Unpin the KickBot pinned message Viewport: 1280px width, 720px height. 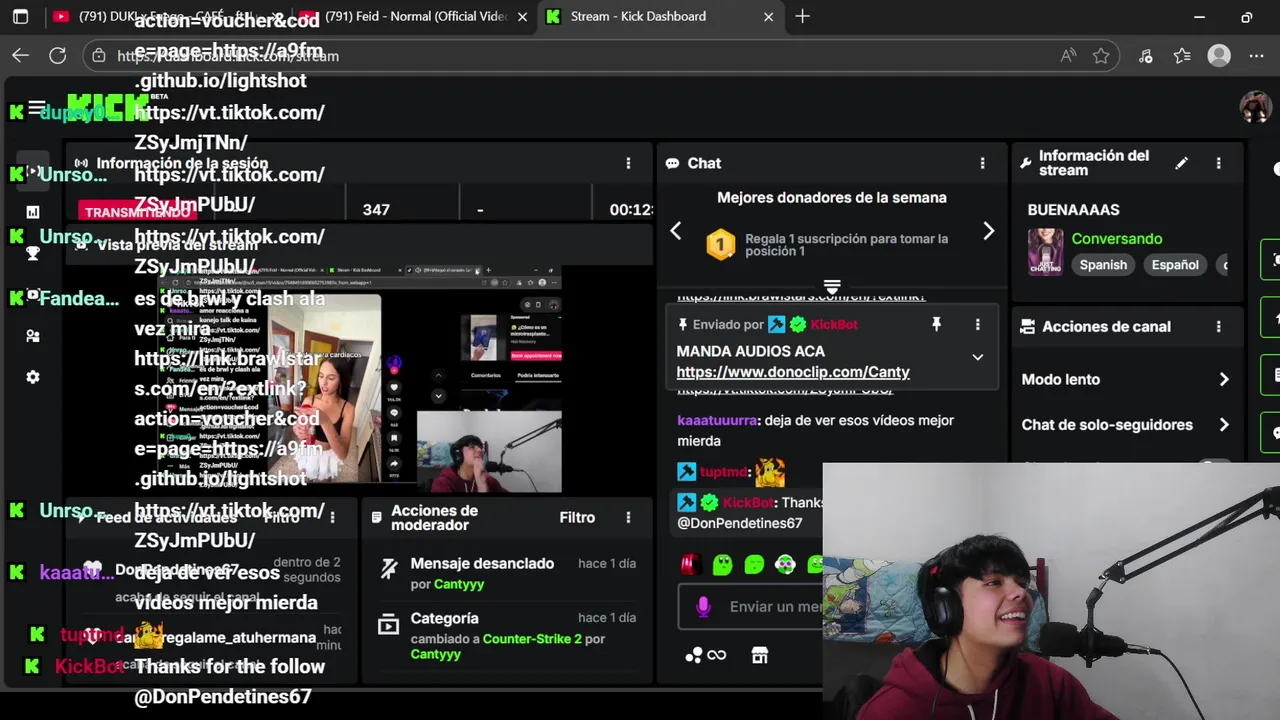point(936,324)
